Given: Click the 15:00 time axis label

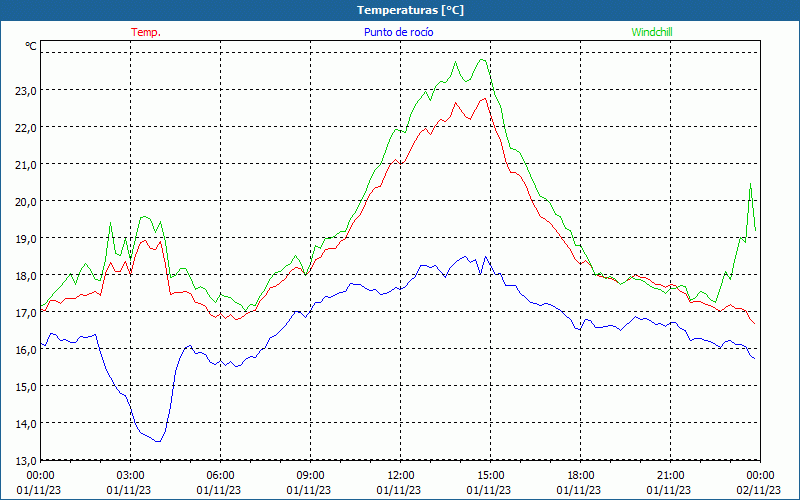Looking at the screenshot, I should 490,476.
